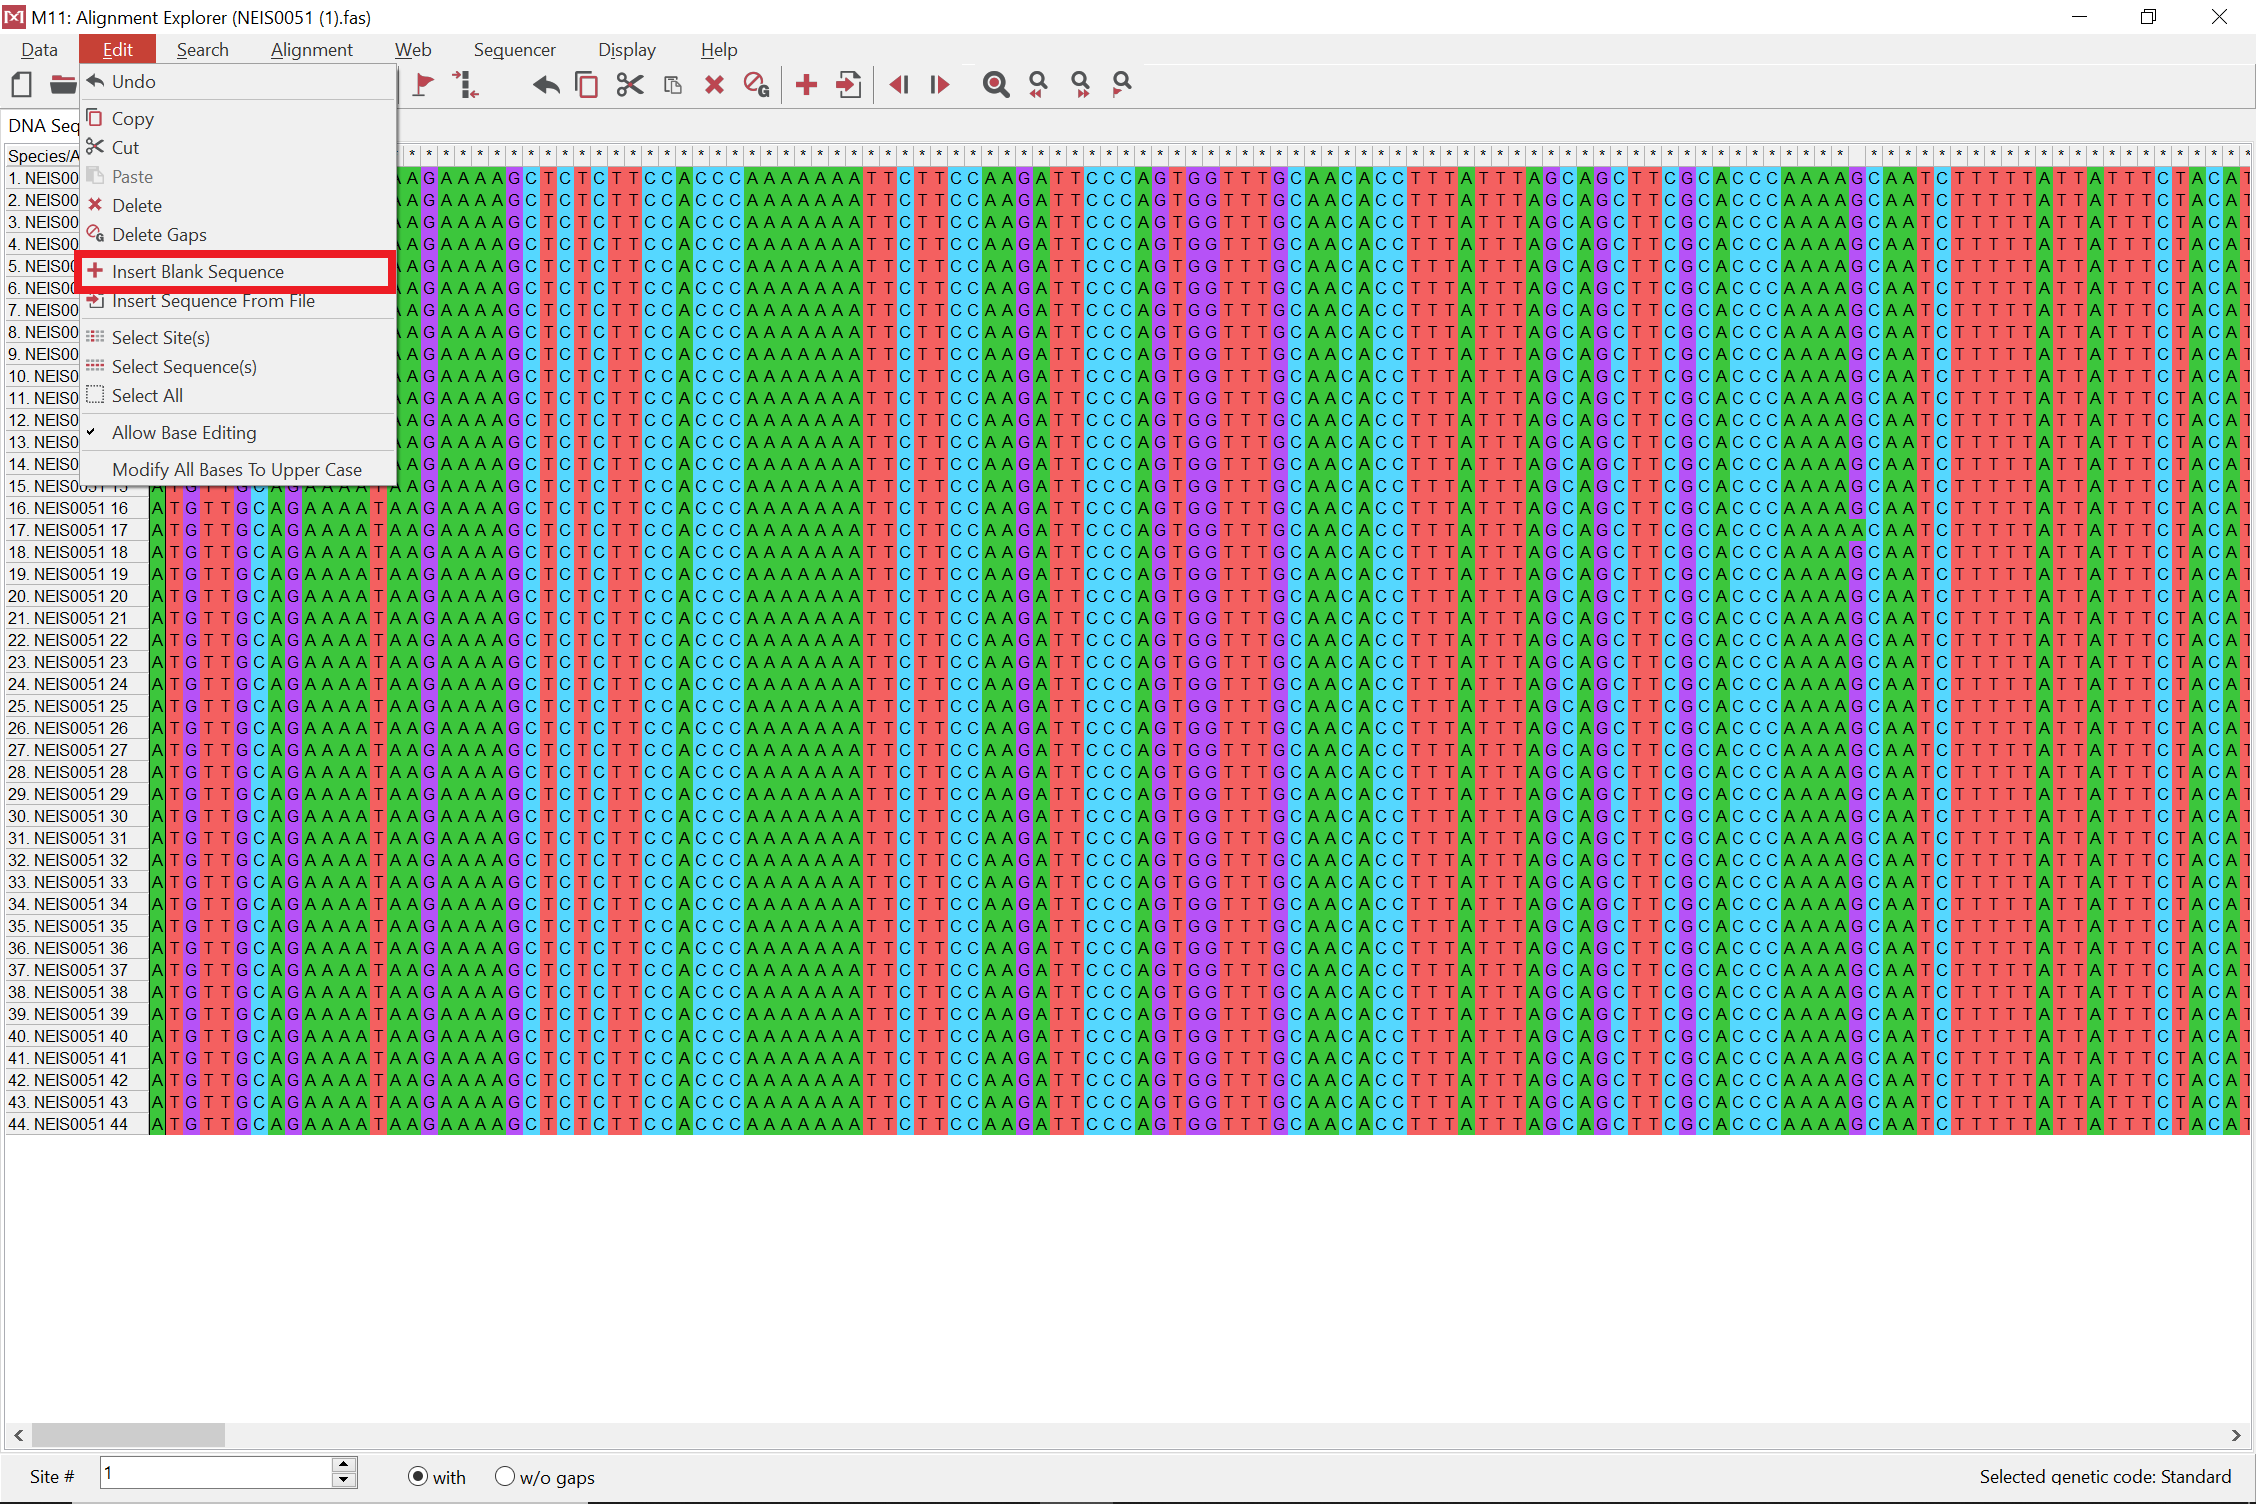Choose Select All in Edit menu
The width and height of the screenshot is (2256, 1504).
[238, 396]
